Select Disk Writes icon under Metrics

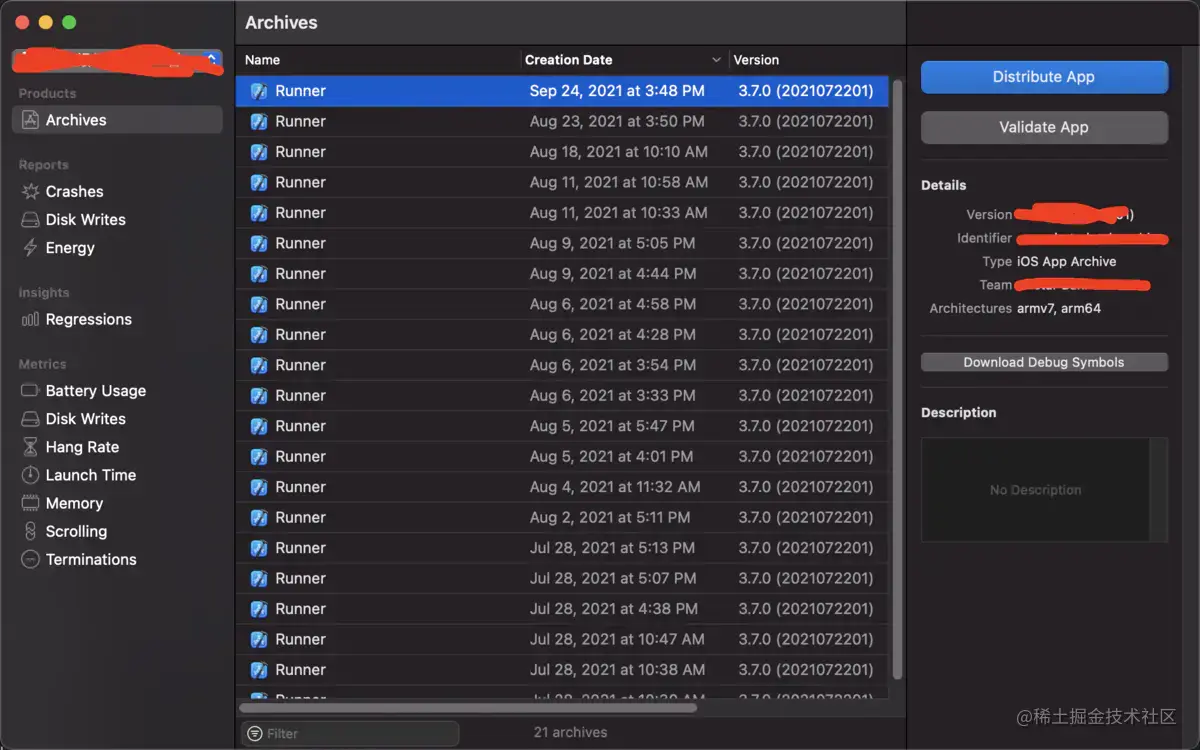coord(30,419)
